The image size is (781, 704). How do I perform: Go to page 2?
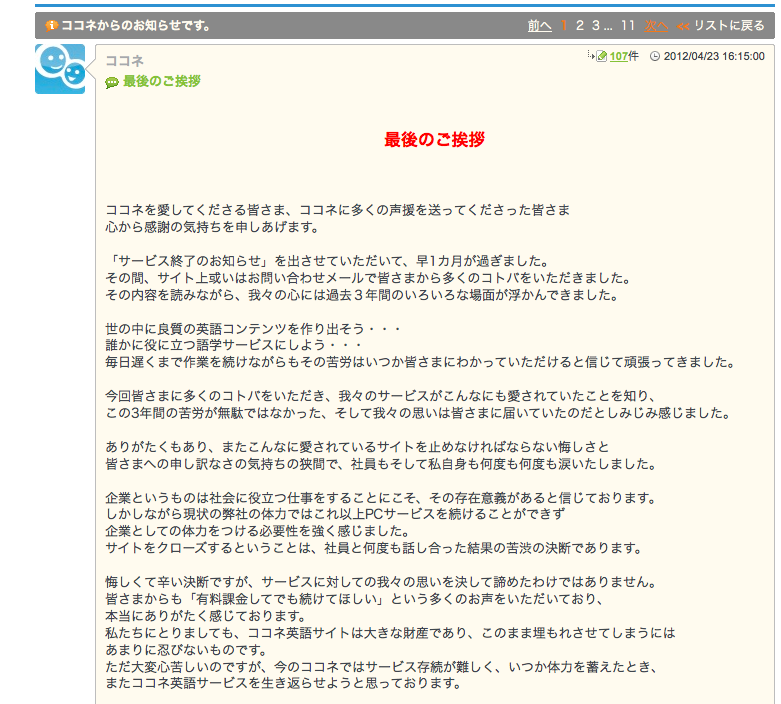point(580,25)
